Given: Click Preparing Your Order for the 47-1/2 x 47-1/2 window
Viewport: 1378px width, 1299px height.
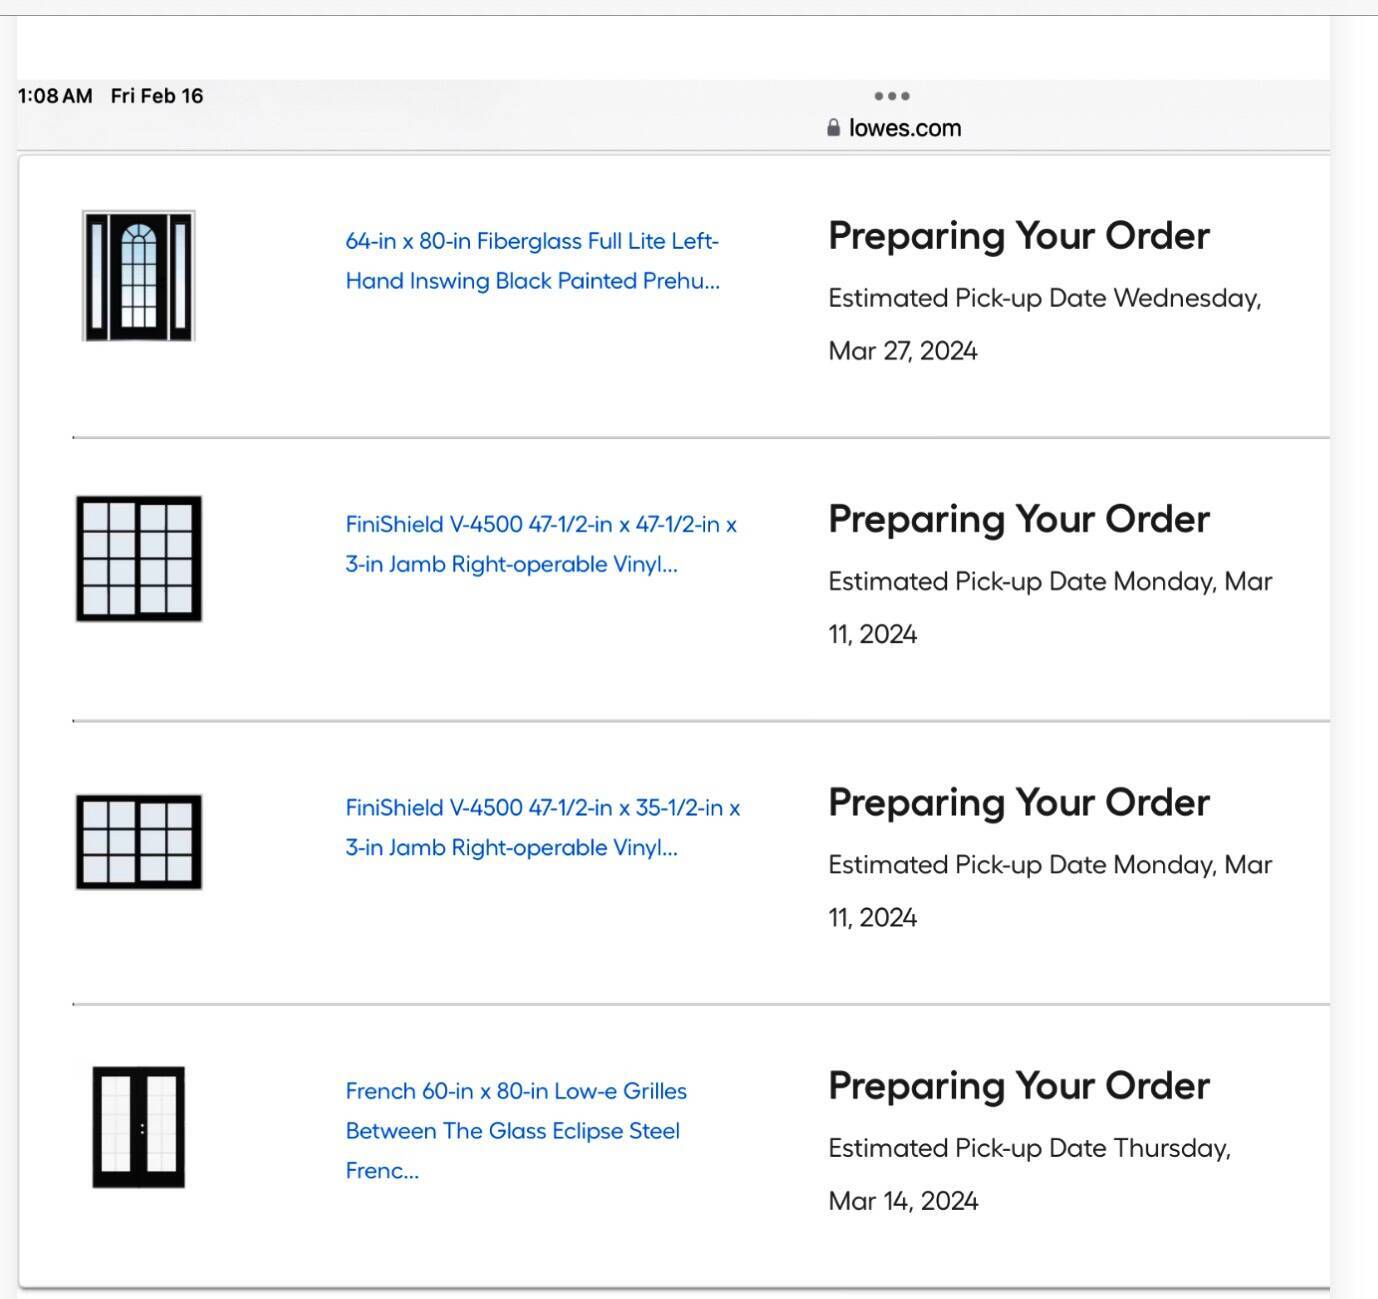Looking at the screenshot, I should [x=1018, y=519].
